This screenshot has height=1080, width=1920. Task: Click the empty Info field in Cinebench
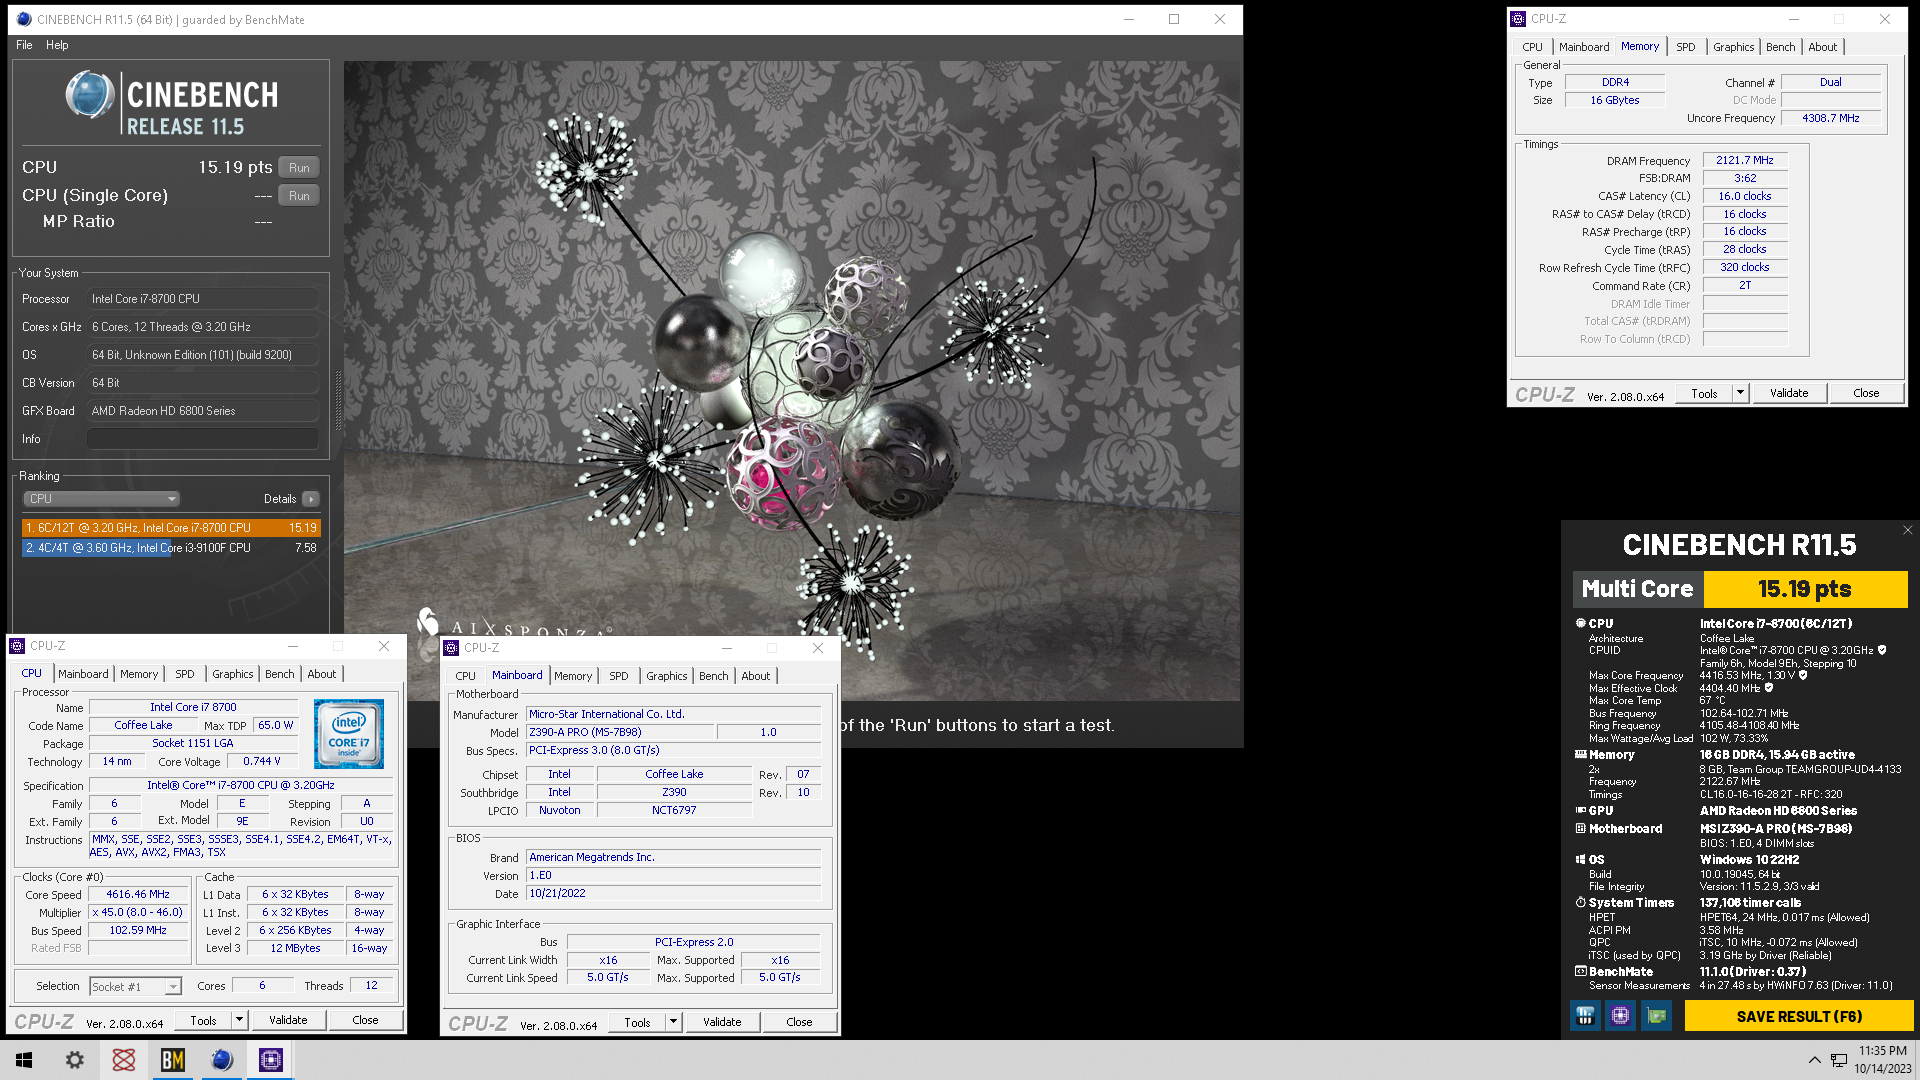tap(203, 439)
